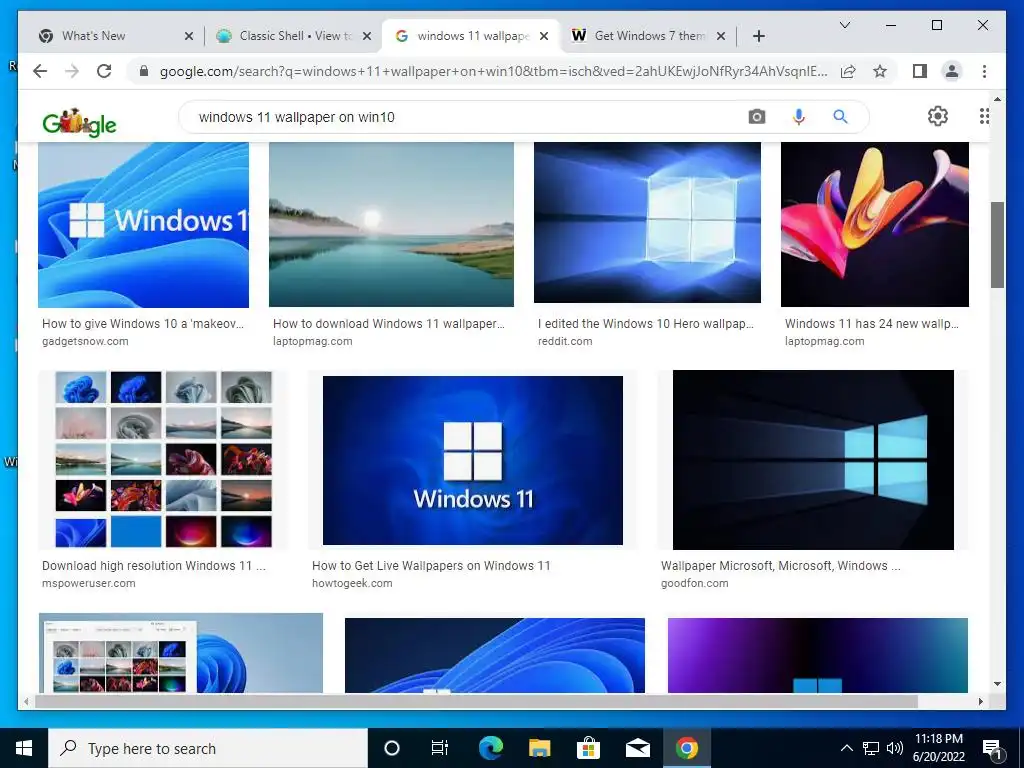
Task: Open 'How to Get Live Wallpapers' link
Action: click(431, 566)
